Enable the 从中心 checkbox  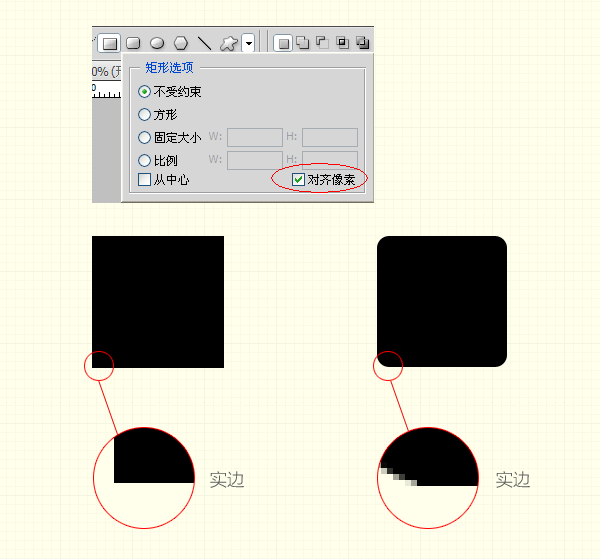(144, 180)
